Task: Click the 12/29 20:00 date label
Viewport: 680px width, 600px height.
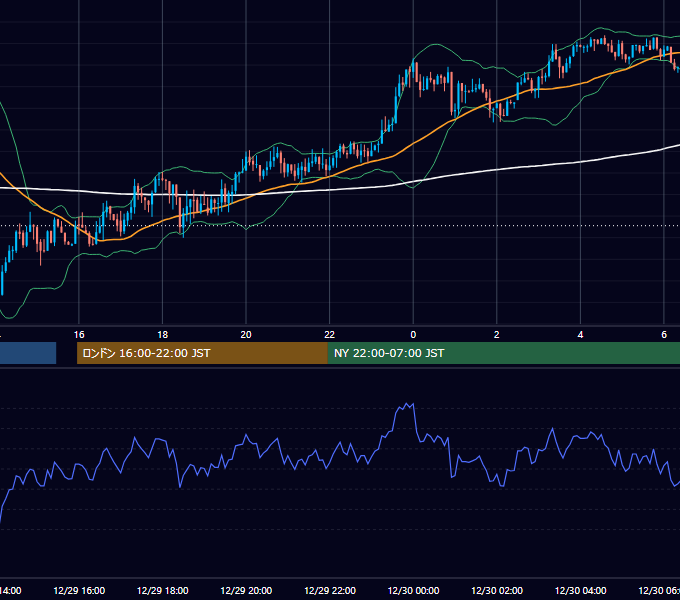Action: pyautogui.click(x=246, y=590)
